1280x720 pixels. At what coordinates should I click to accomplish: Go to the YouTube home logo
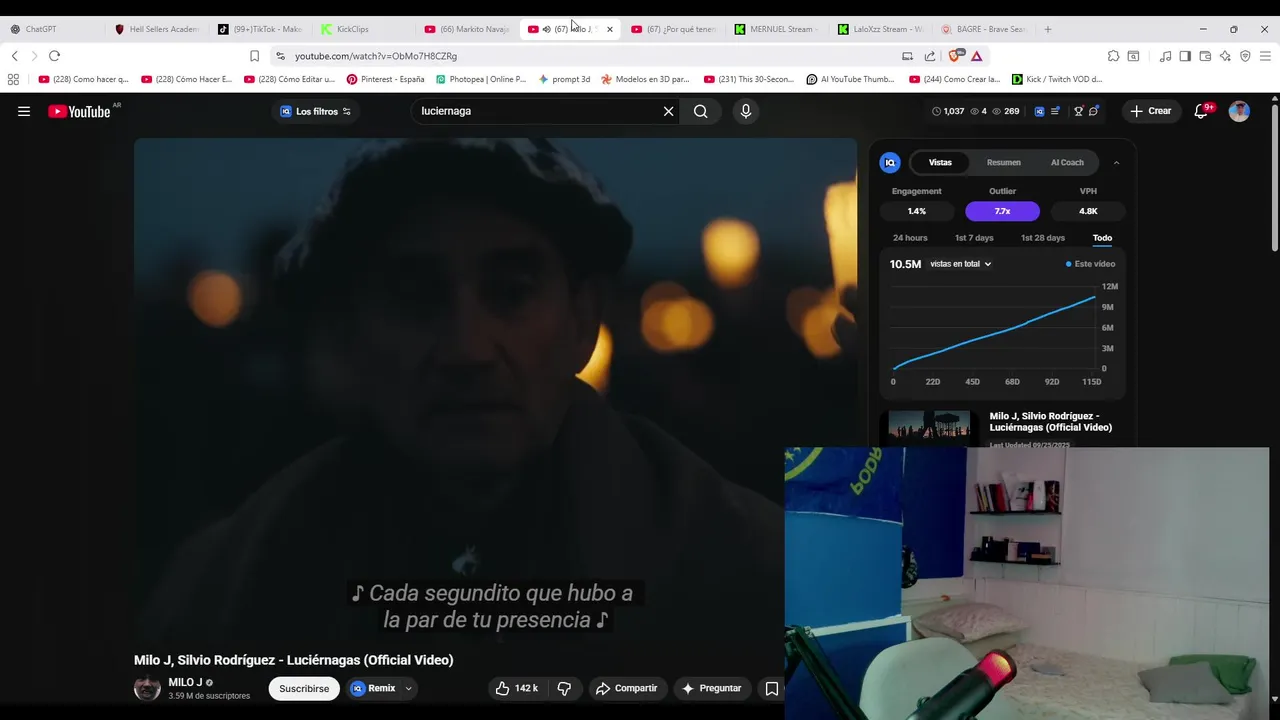(x=79, y=111)
